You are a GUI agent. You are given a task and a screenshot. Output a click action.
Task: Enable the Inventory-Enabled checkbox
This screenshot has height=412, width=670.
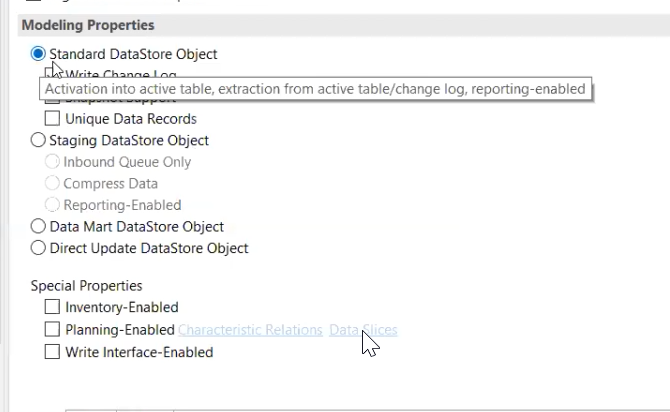pyautogui.click(x=52, y=307)
